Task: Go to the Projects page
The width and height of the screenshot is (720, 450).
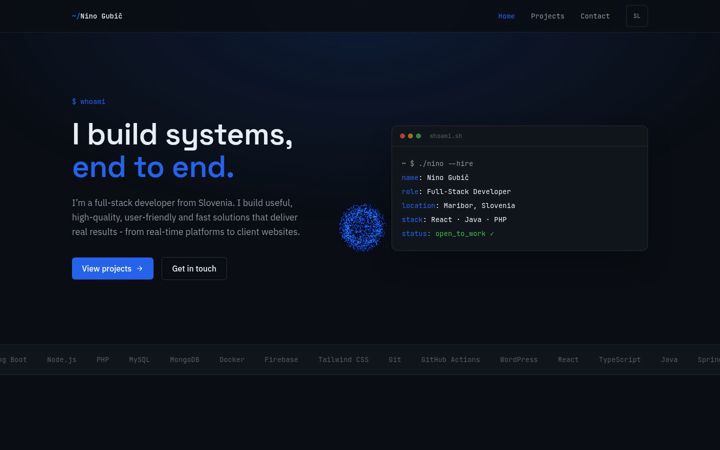Action: coord(547,16)
